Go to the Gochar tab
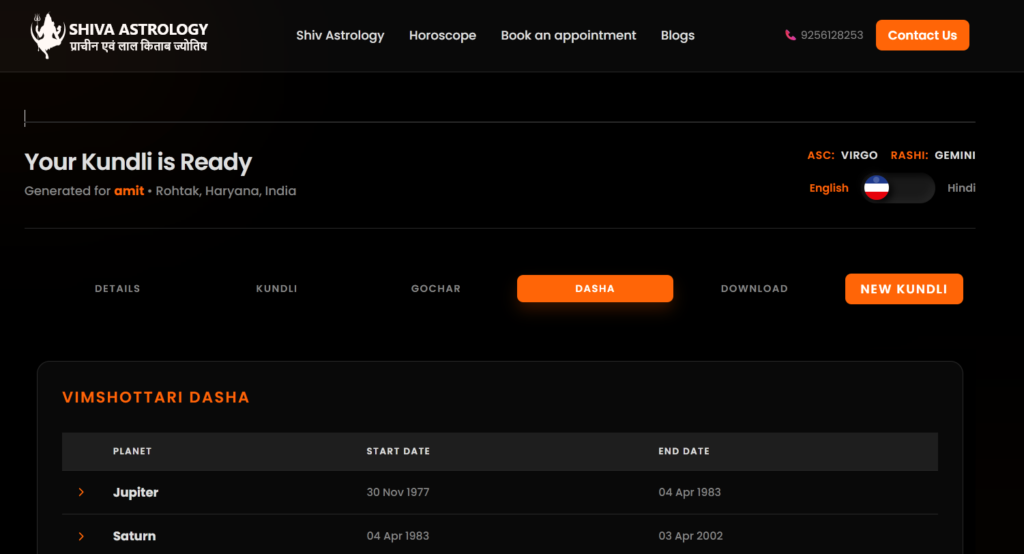 [436, 289]
